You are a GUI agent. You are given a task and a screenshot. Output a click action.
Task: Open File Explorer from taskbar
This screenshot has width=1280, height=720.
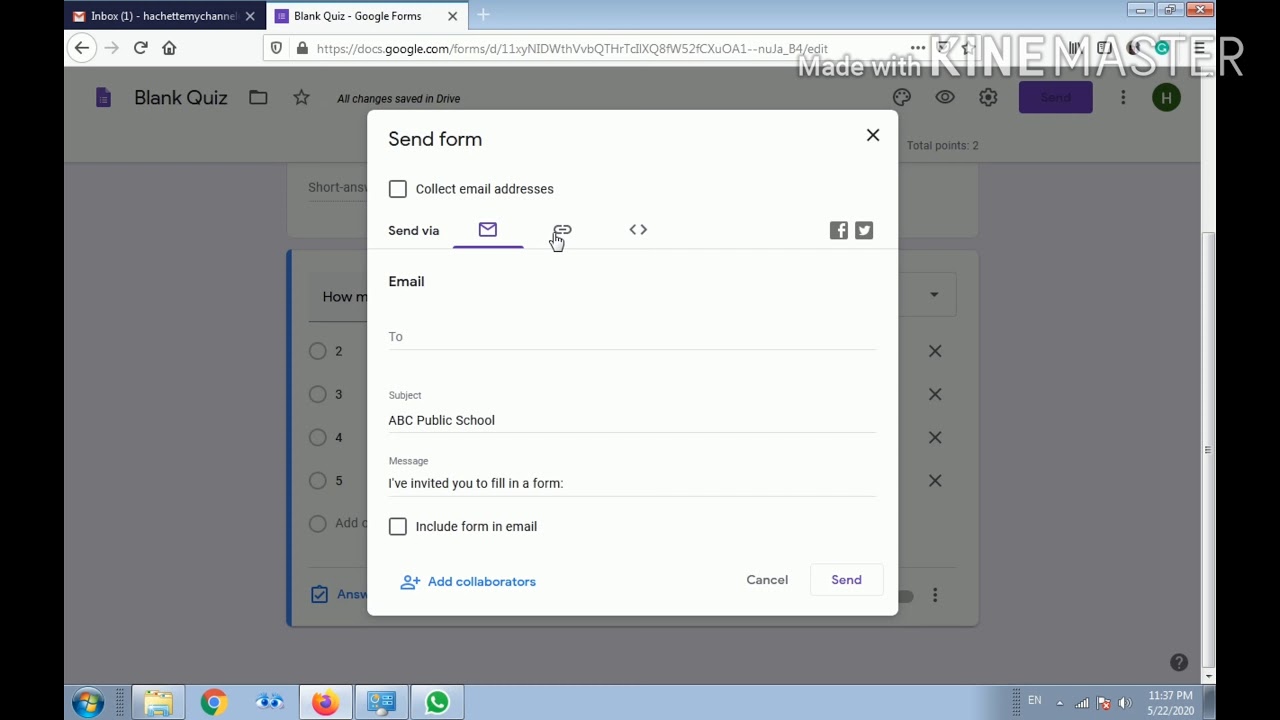[x=157, y=703]
